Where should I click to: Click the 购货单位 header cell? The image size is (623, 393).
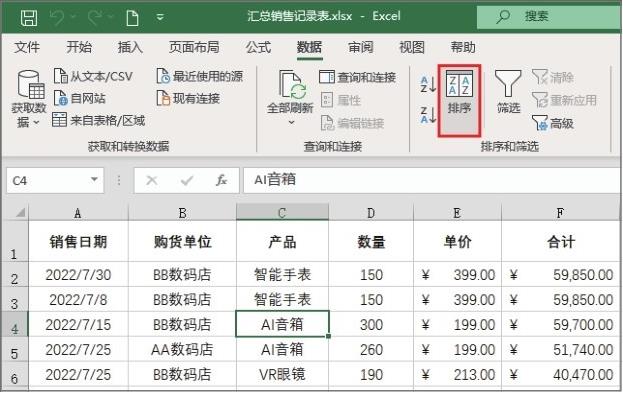[182, 241]
